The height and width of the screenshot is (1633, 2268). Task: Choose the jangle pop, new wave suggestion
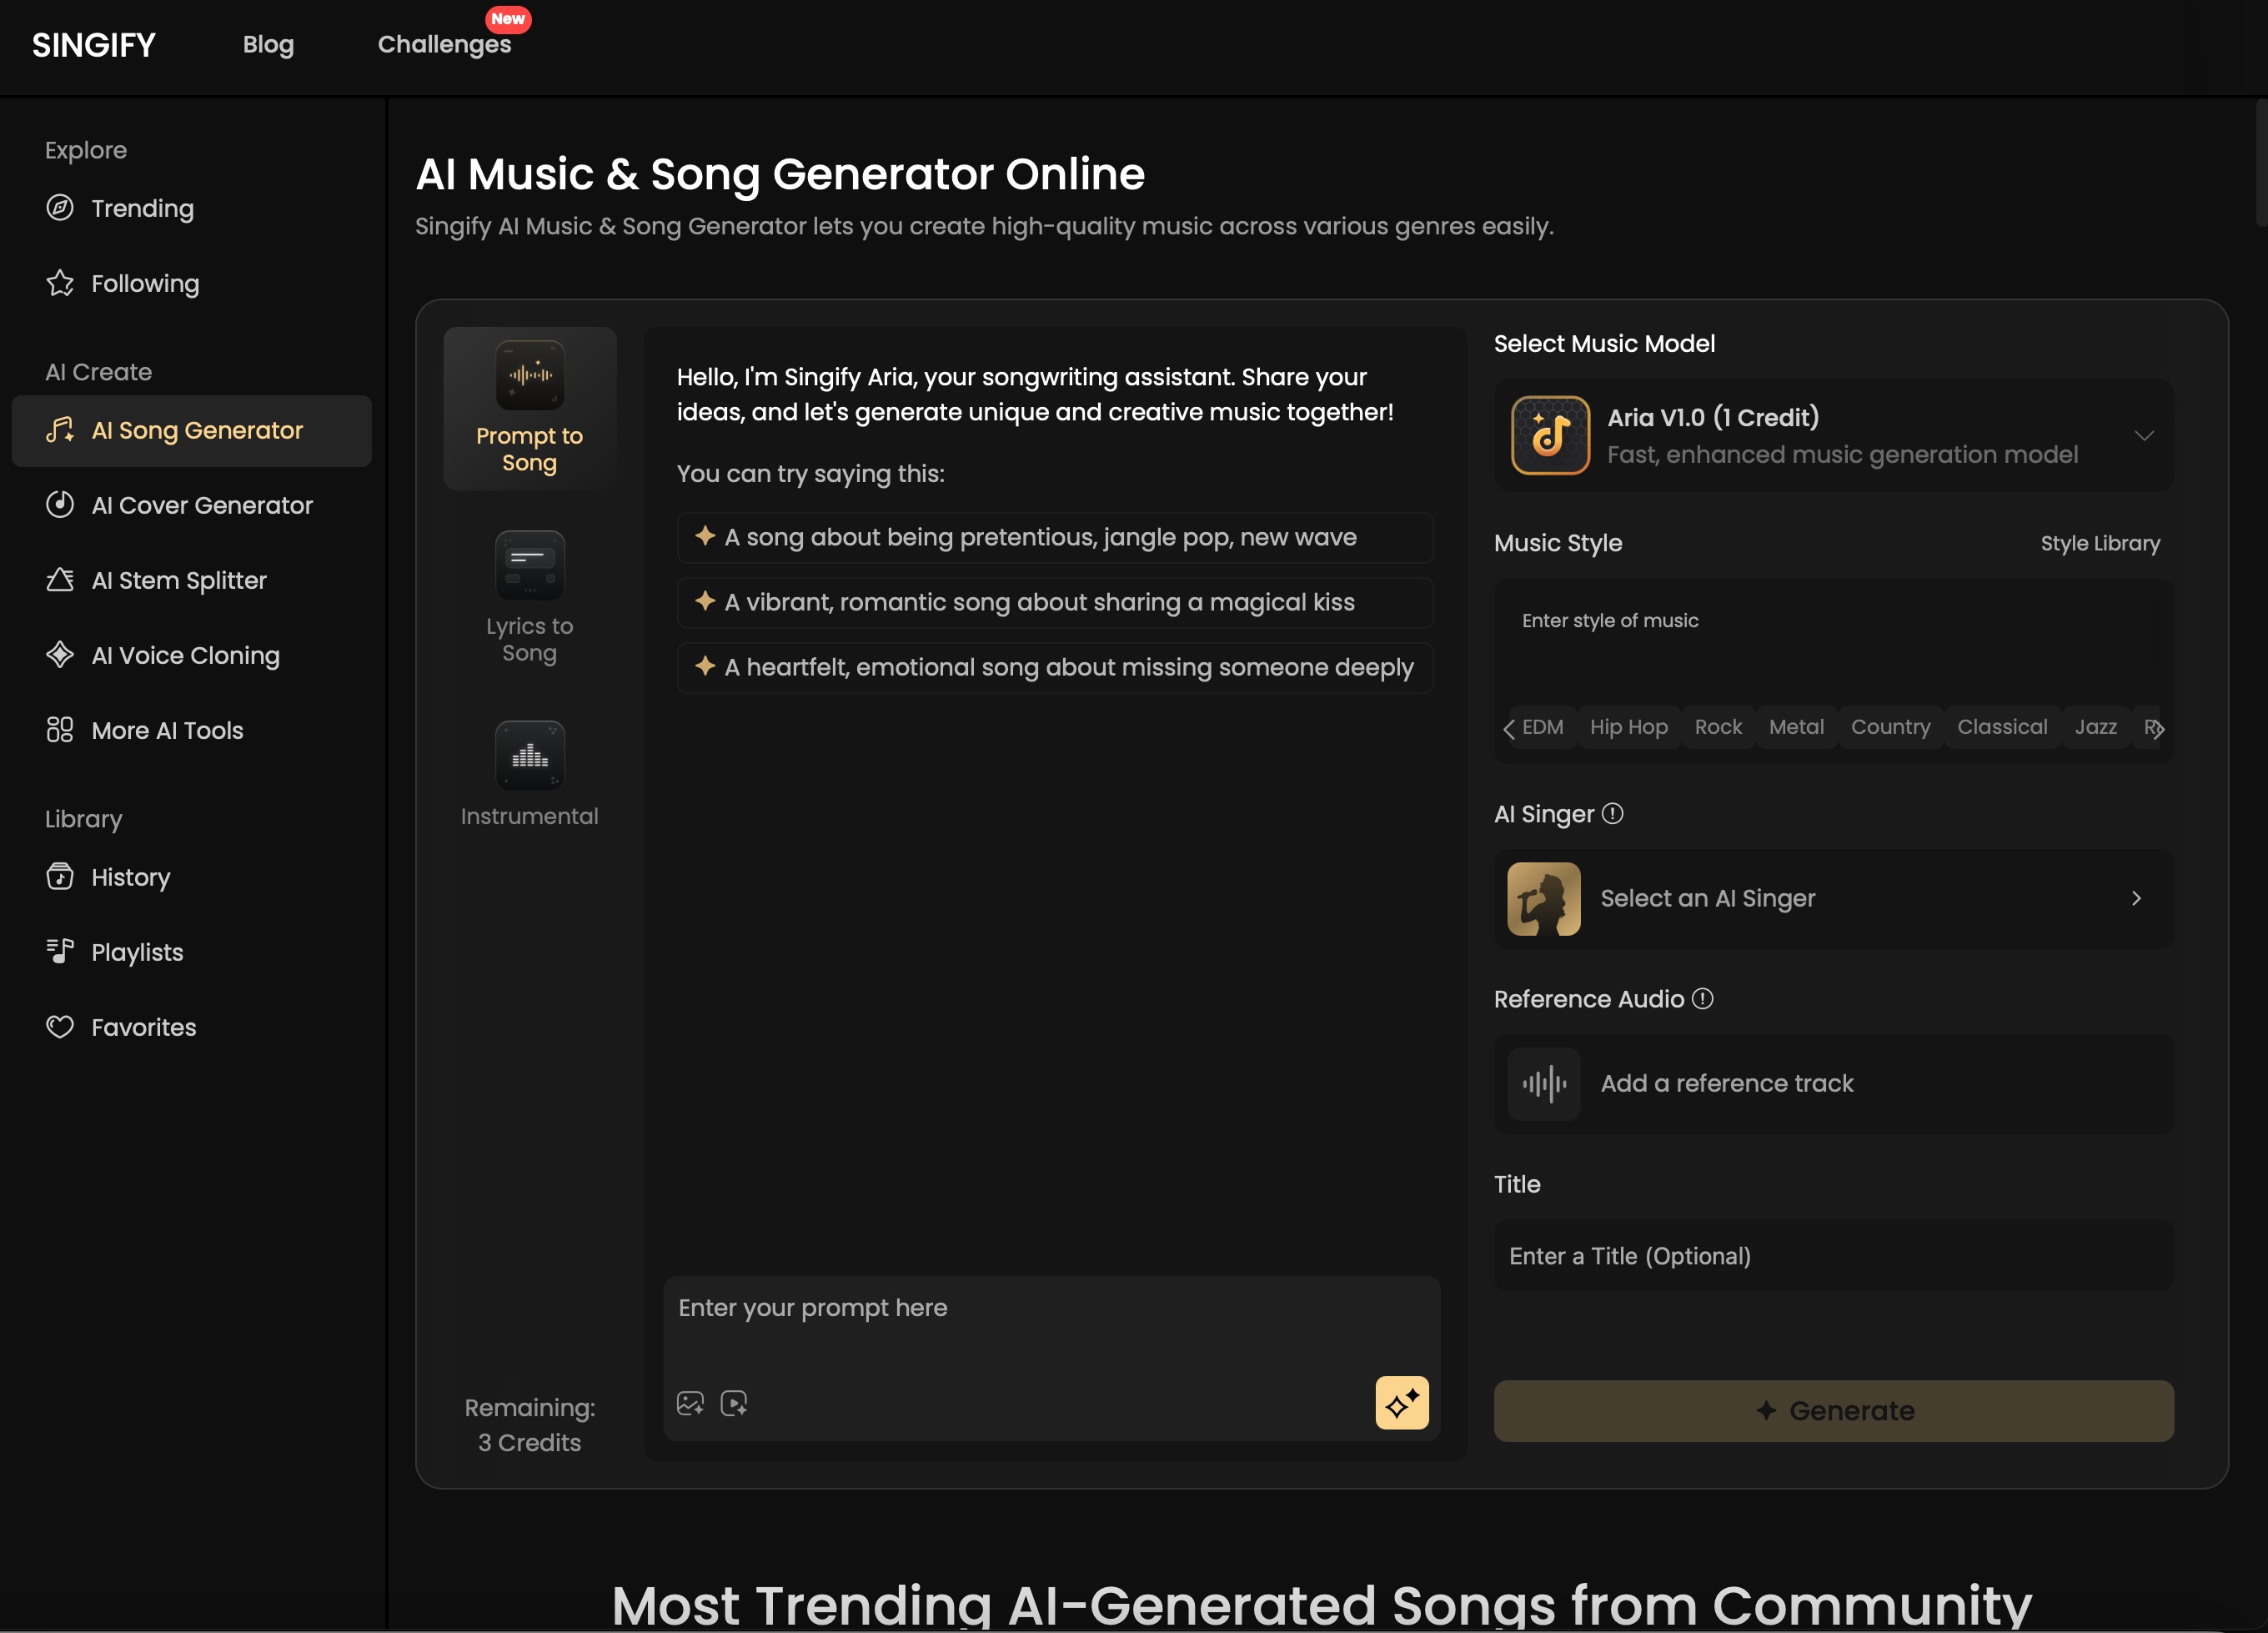pyautogui.click(x=1055, y=538)
